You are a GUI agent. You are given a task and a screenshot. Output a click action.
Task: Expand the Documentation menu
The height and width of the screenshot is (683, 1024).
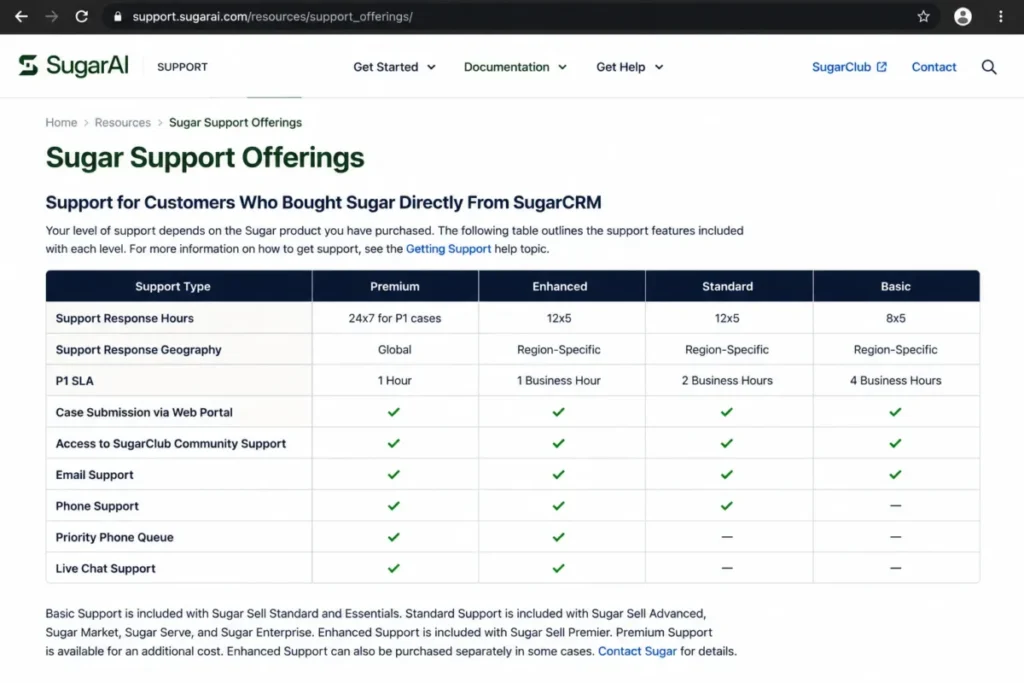point(515,67)
